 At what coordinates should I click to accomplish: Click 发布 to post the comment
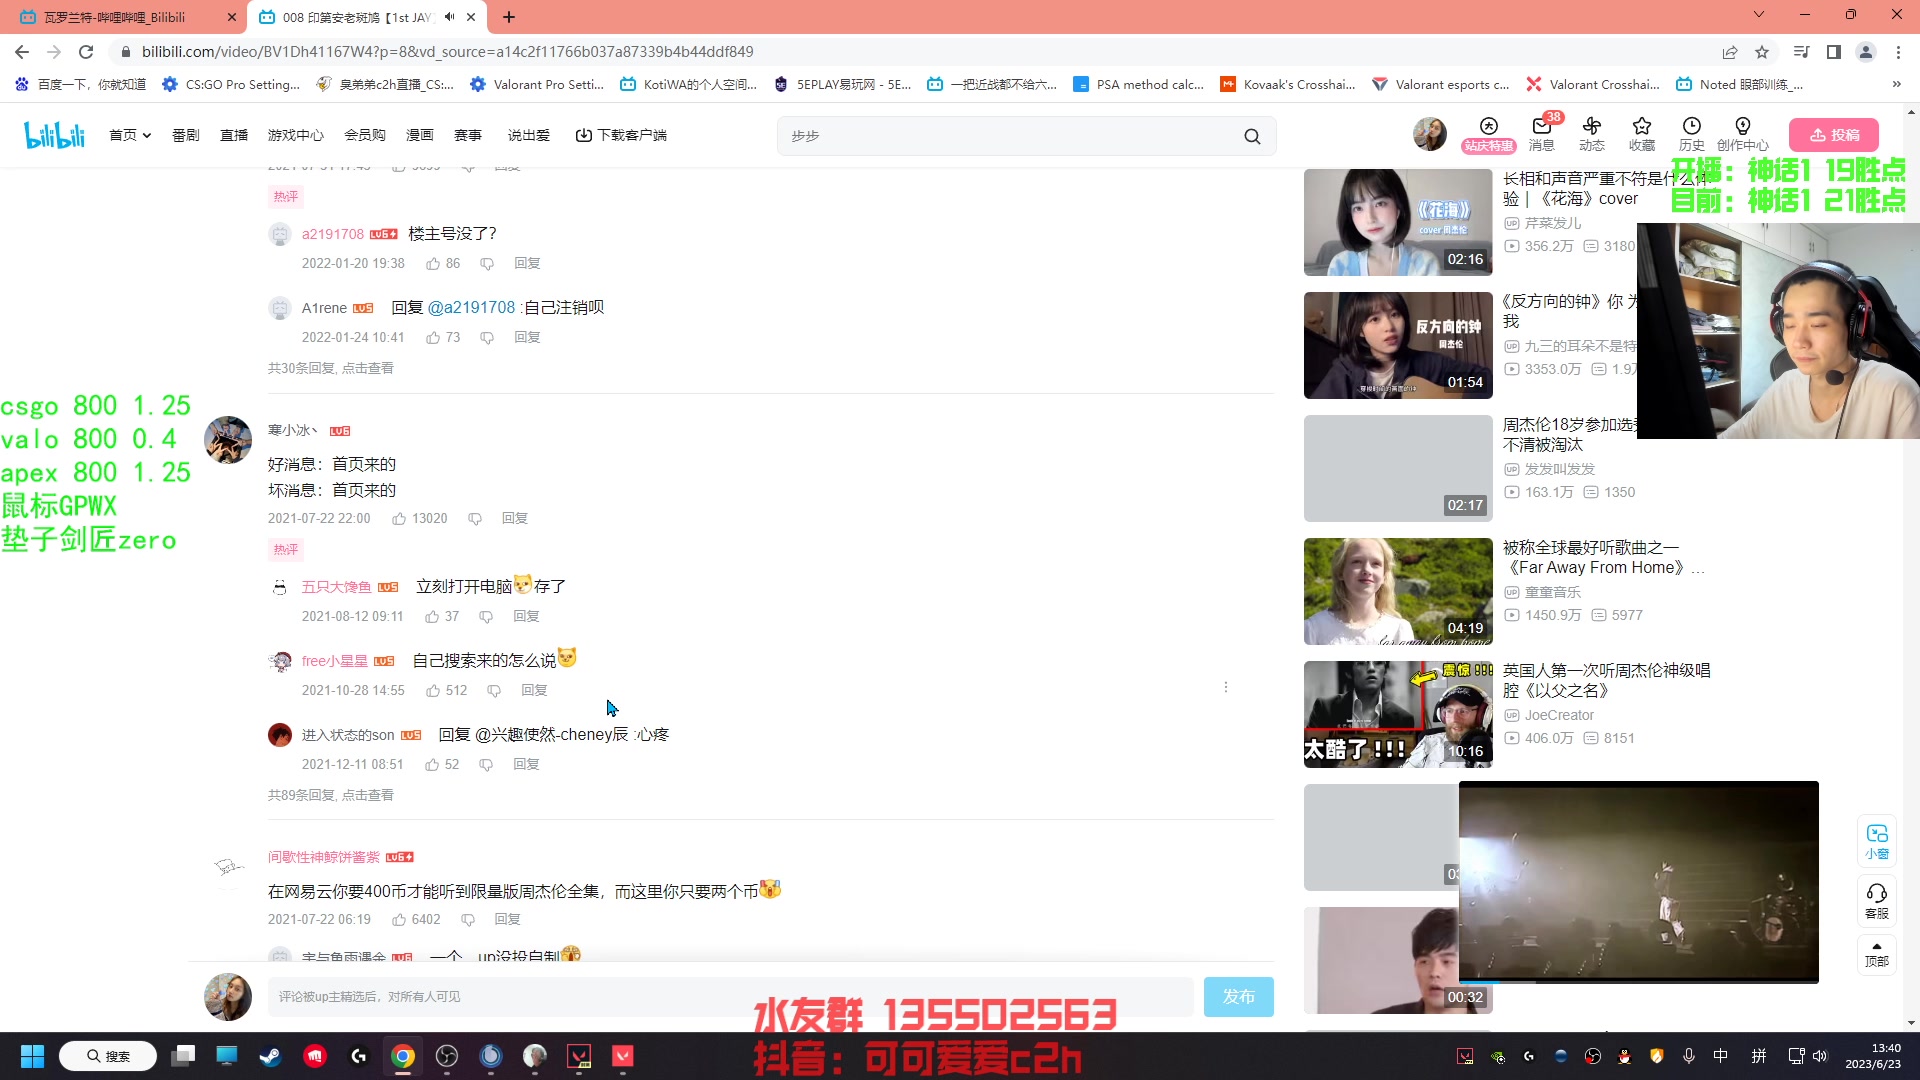[1238, 996]
